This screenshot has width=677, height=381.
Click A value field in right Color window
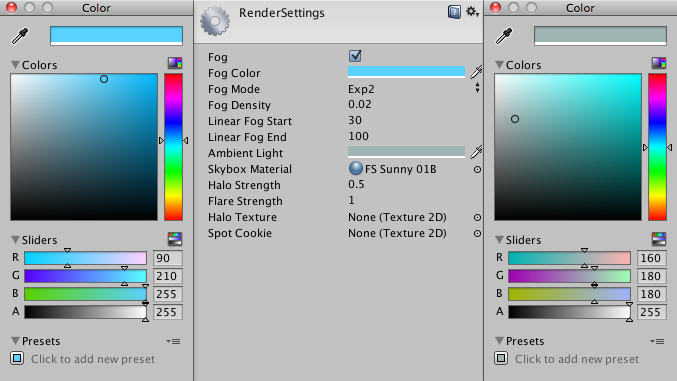[652, 312]
